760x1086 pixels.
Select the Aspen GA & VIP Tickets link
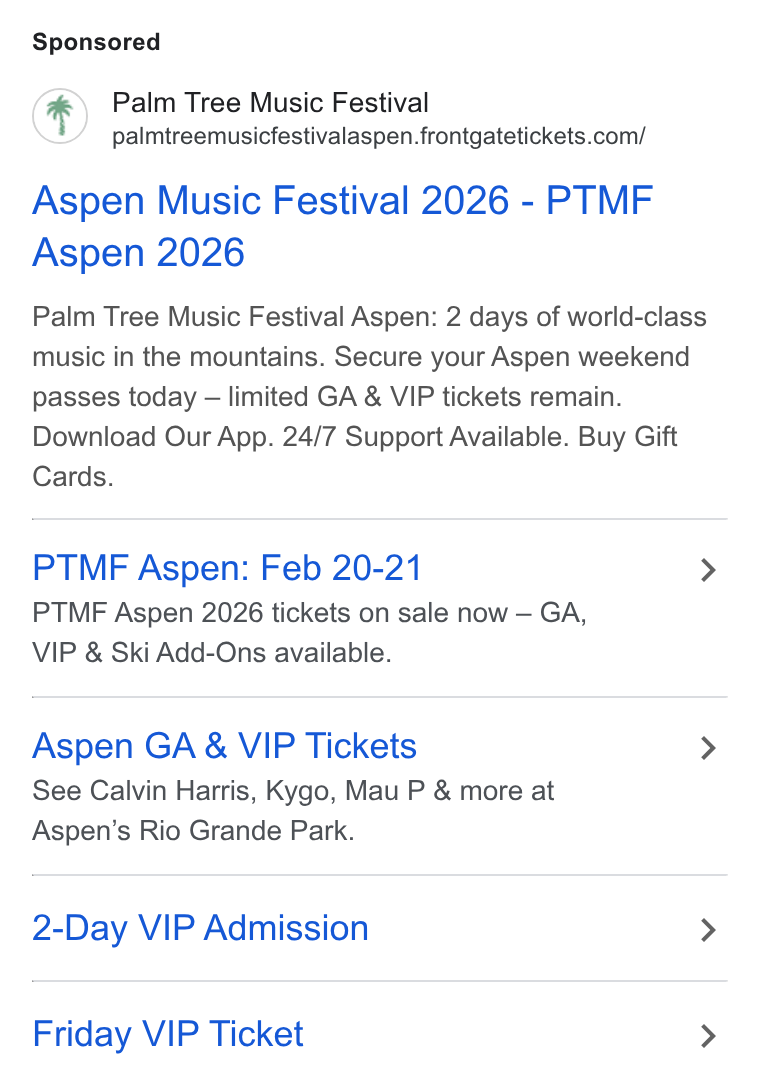(x=224, y=746)
